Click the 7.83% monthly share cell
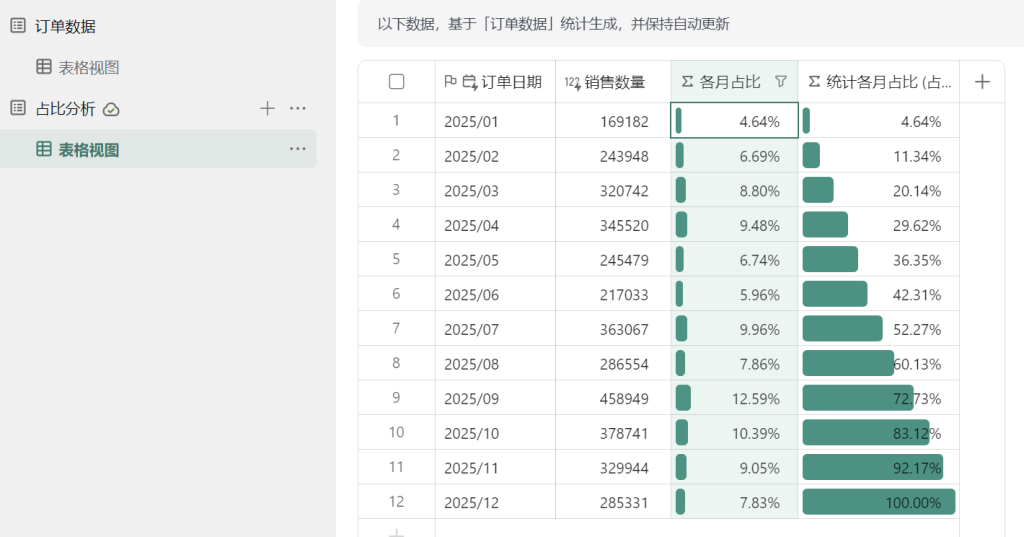Screen dimensions: 1024x537 734,502
